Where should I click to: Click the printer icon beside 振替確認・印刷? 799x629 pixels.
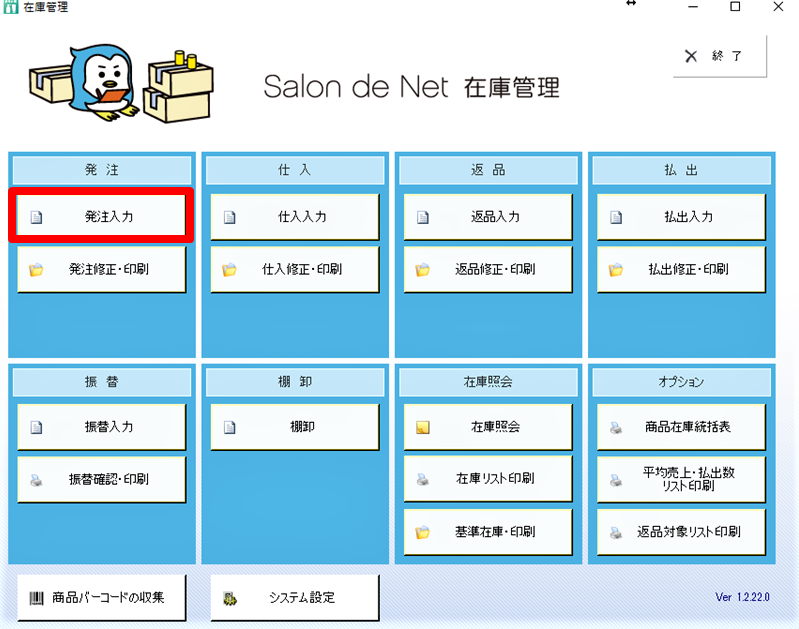36,480
